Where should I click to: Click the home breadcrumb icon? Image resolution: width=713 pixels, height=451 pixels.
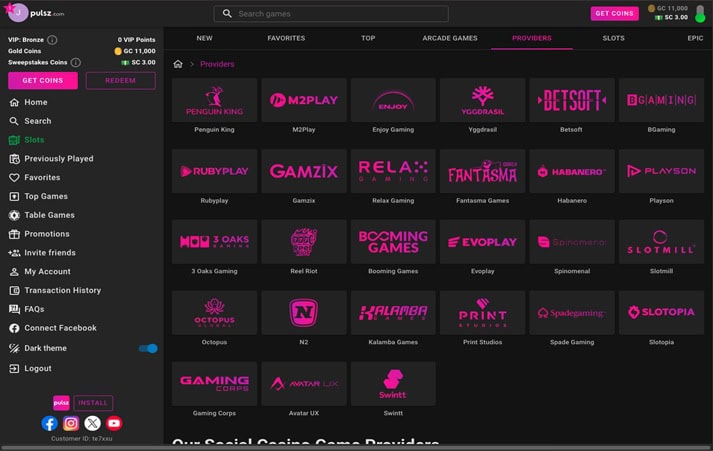click(178, 64)
